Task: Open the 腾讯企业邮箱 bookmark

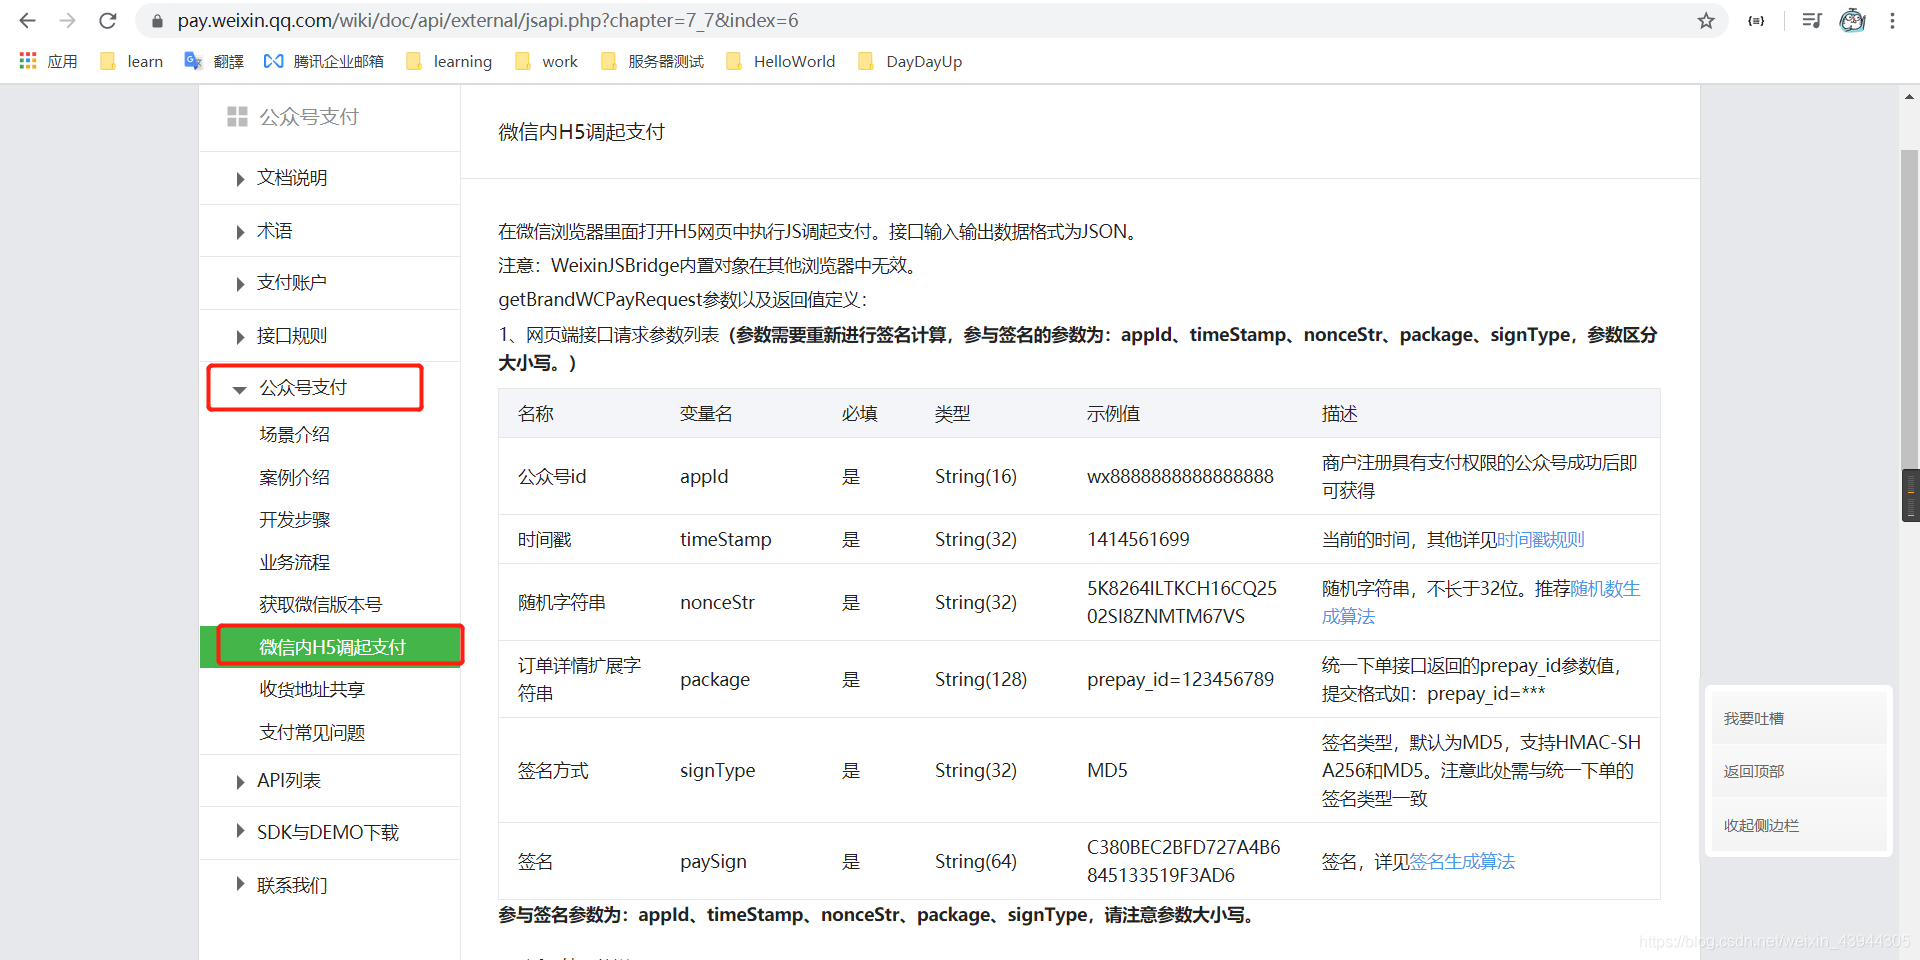Action: 323,61
